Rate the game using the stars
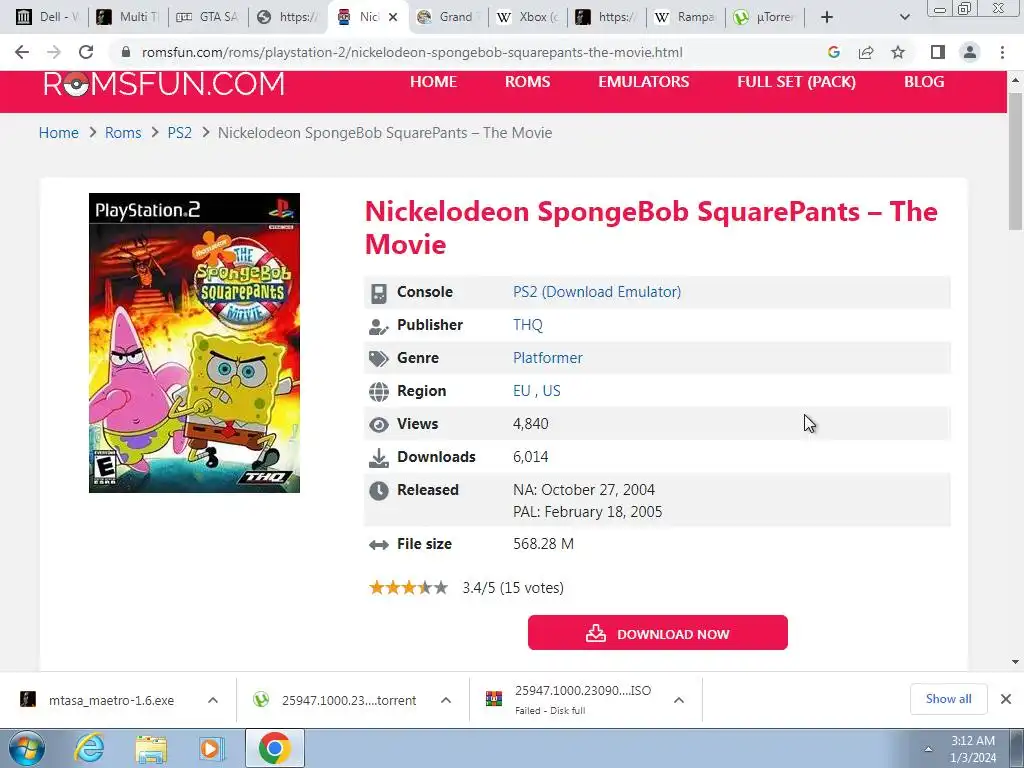The width and height of the screenshot is (1024, 768). click(409, 588)
